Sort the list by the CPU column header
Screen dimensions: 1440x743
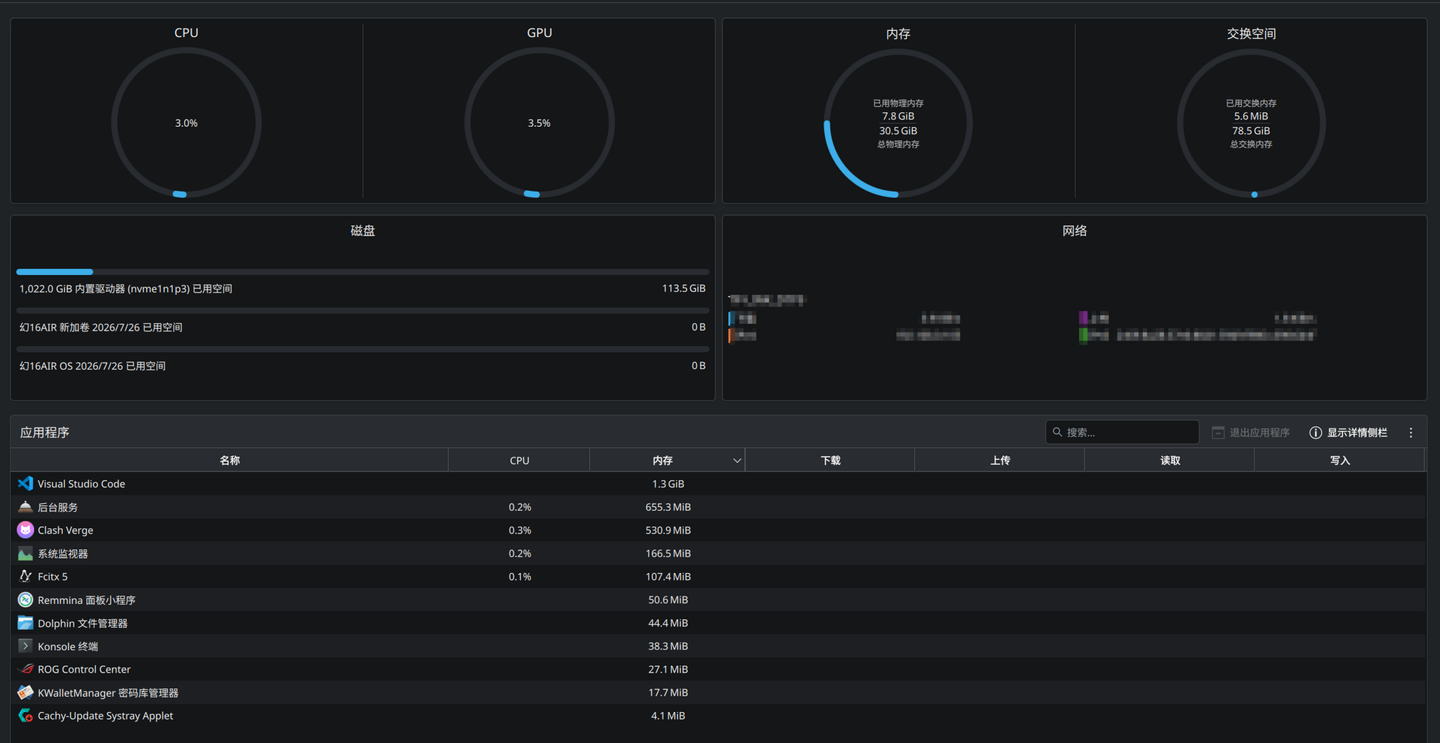(519, 460)
